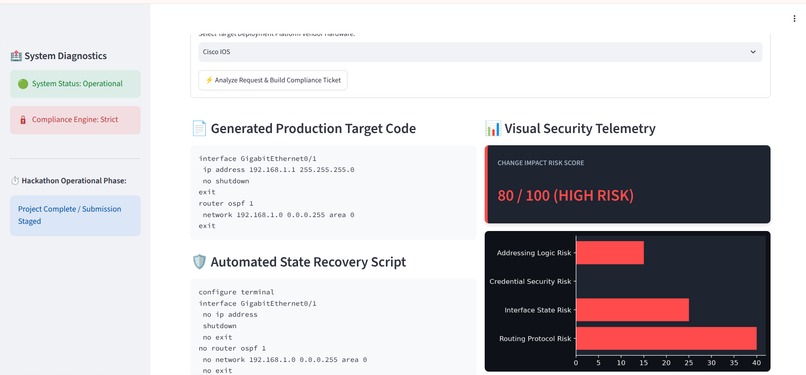Click the Generated Production Target Code heading
The width and height of the screenshot is (806, 375).
coord(313,128)
